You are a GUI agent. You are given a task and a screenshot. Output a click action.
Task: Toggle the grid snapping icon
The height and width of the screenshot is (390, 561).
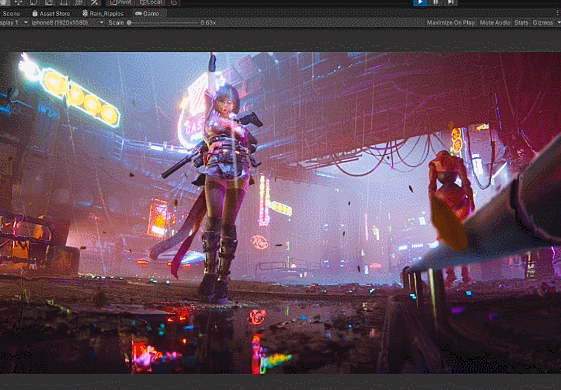[174, 2]
